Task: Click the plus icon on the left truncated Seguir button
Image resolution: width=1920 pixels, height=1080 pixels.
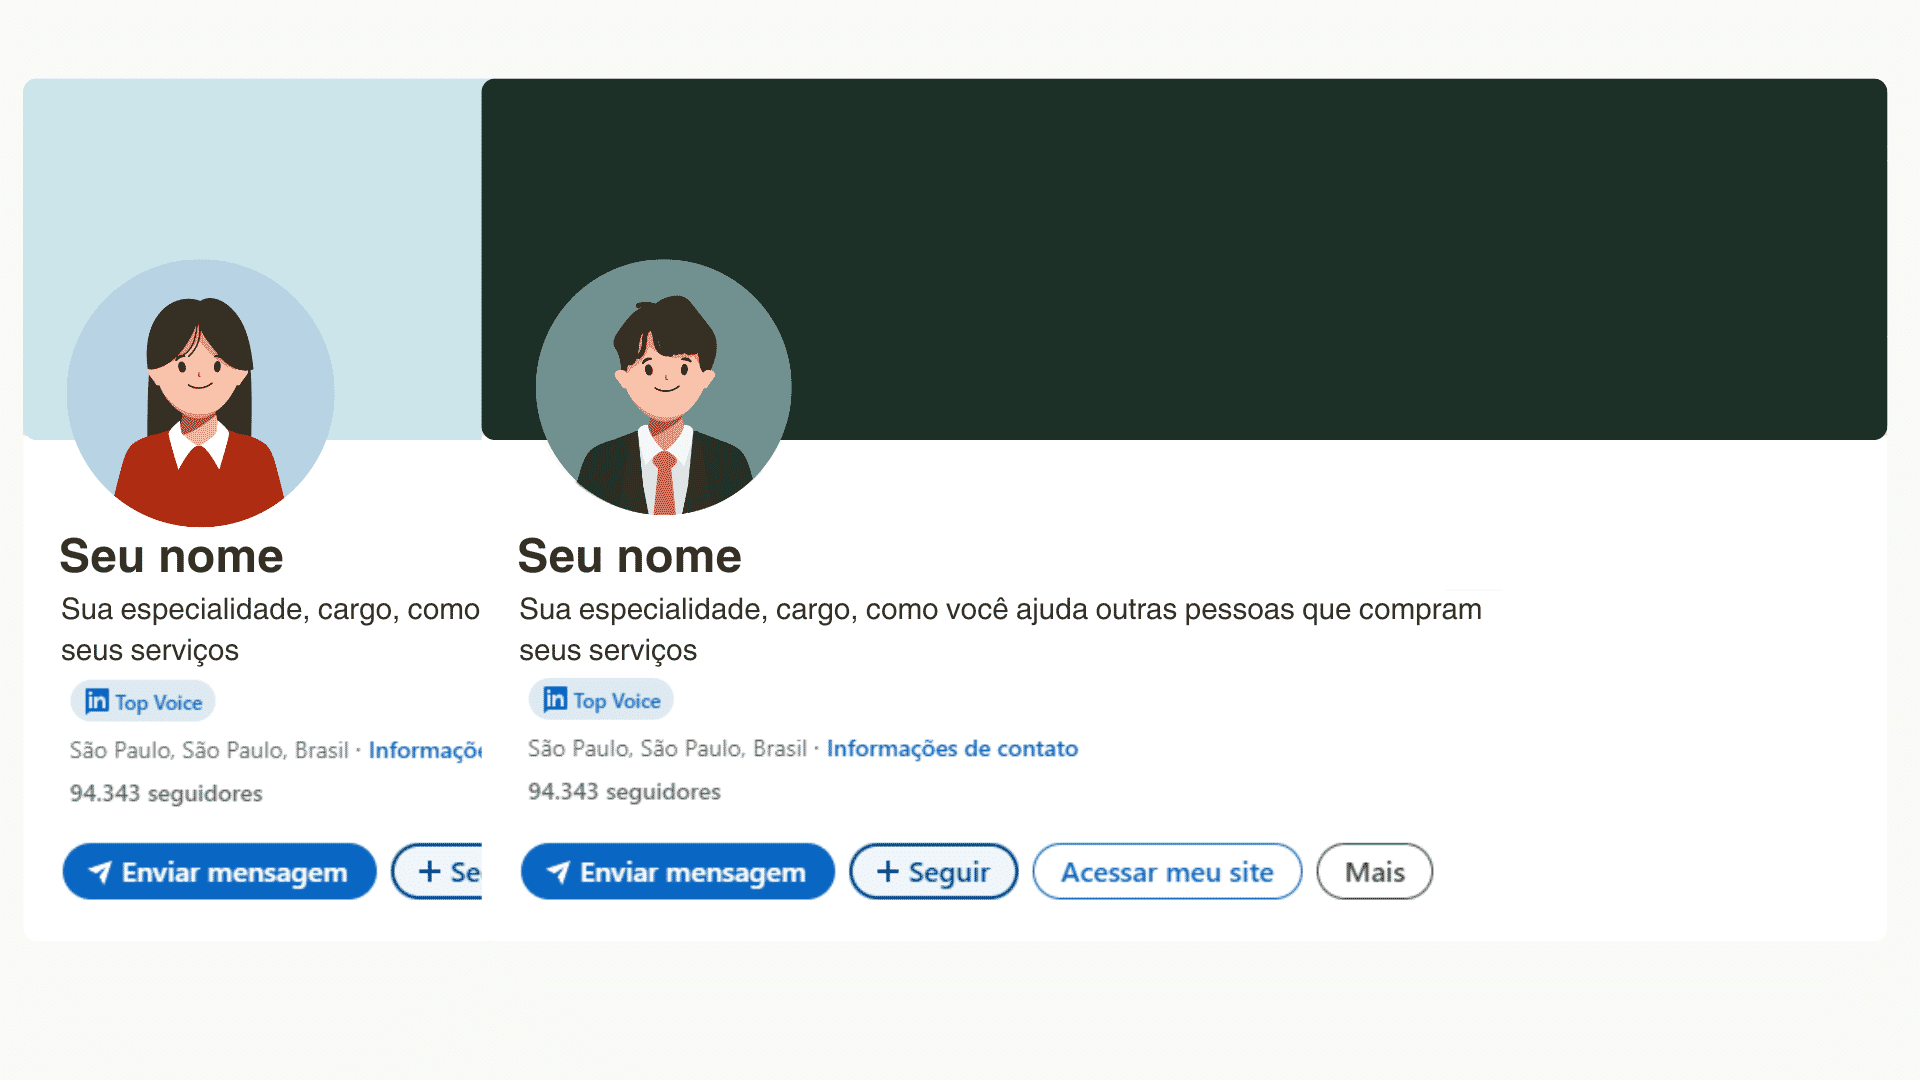Action: [431, 871]
